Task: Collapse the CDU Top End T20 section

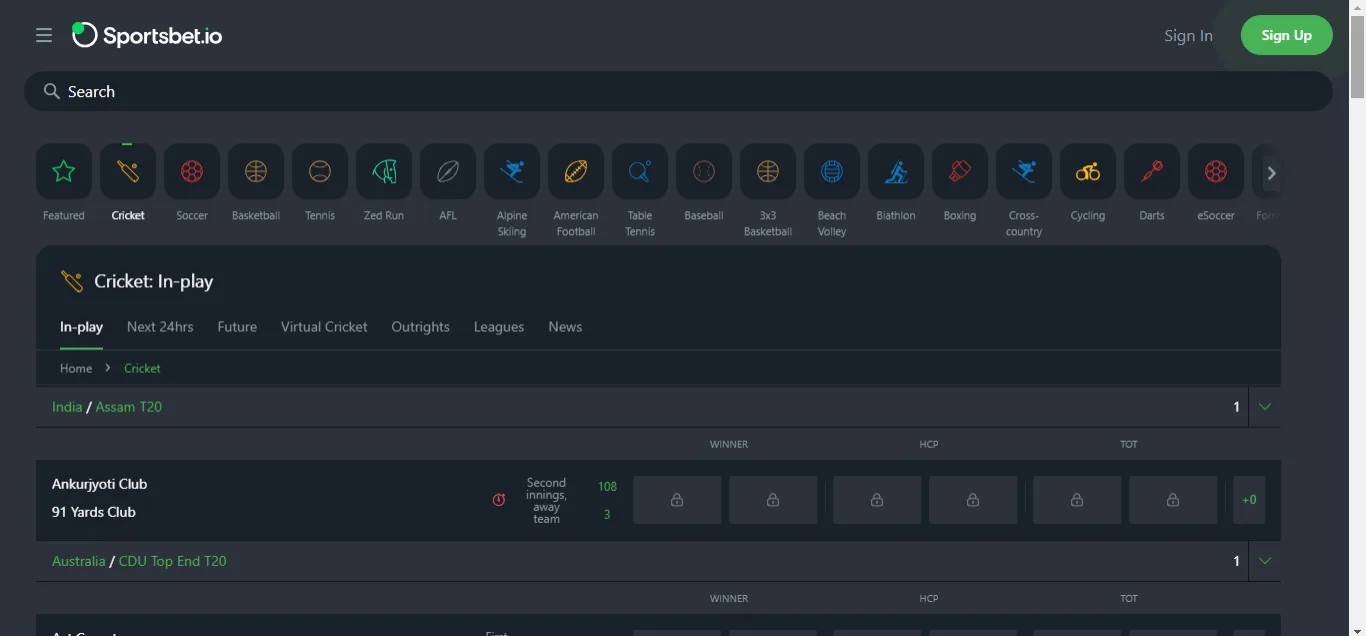Action: pyautogui.click(x=1265, y=561)
